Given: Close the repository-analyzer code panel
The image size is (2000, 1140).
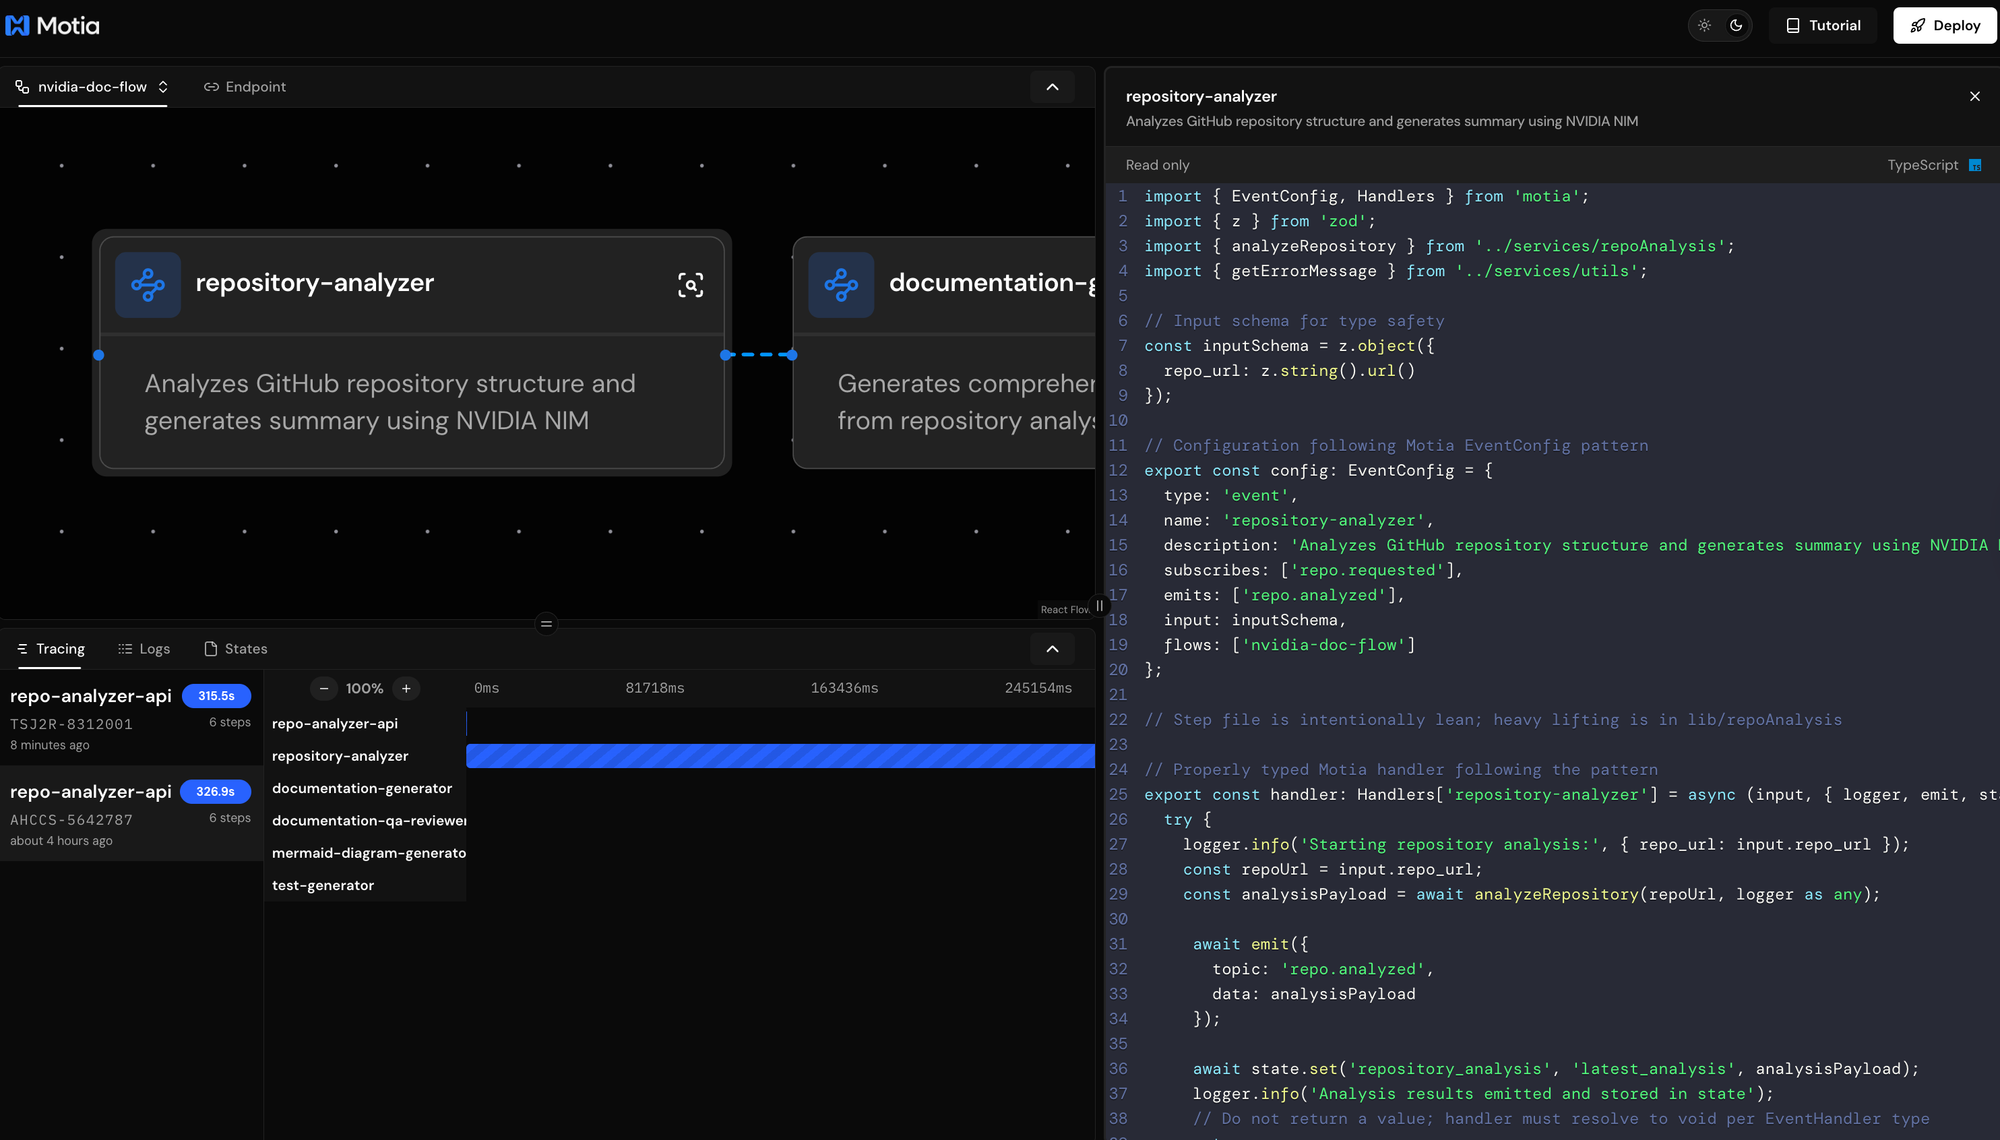Looking at the screenshot, I should [x=1975, y=96].
